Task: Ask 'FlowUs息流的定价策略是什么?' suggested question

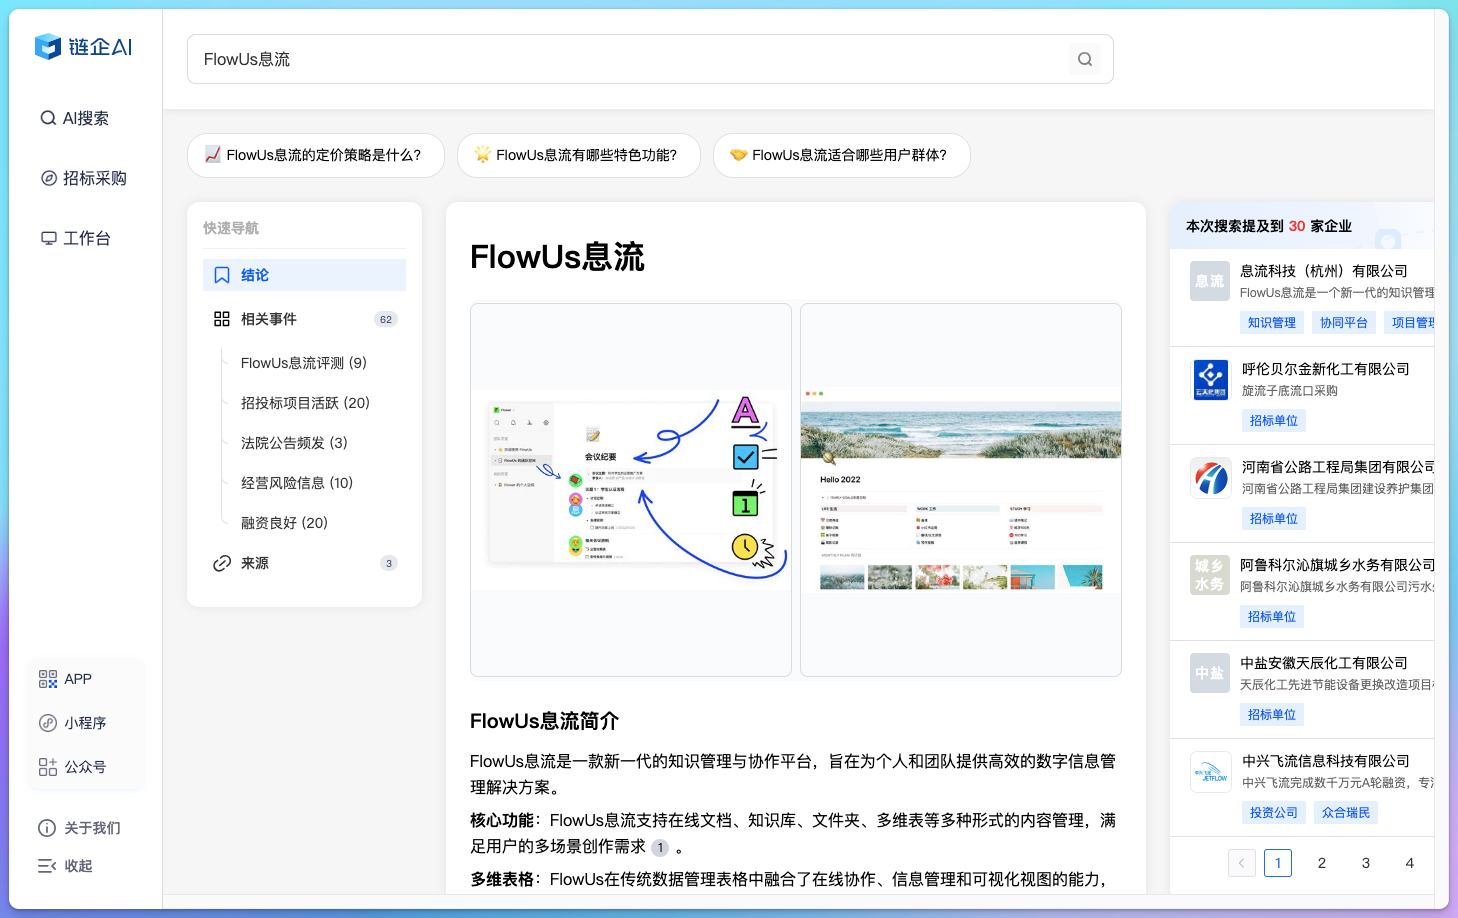Action: tap(316, 155)
